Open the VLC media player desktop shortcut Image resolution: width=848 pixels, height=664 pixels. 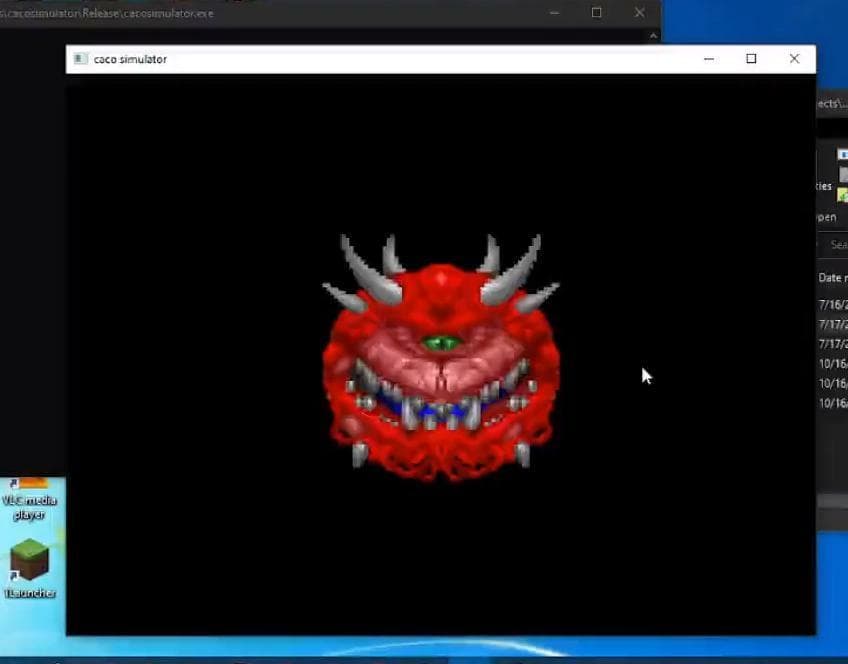pyautogui.click(x=29, y=499)
